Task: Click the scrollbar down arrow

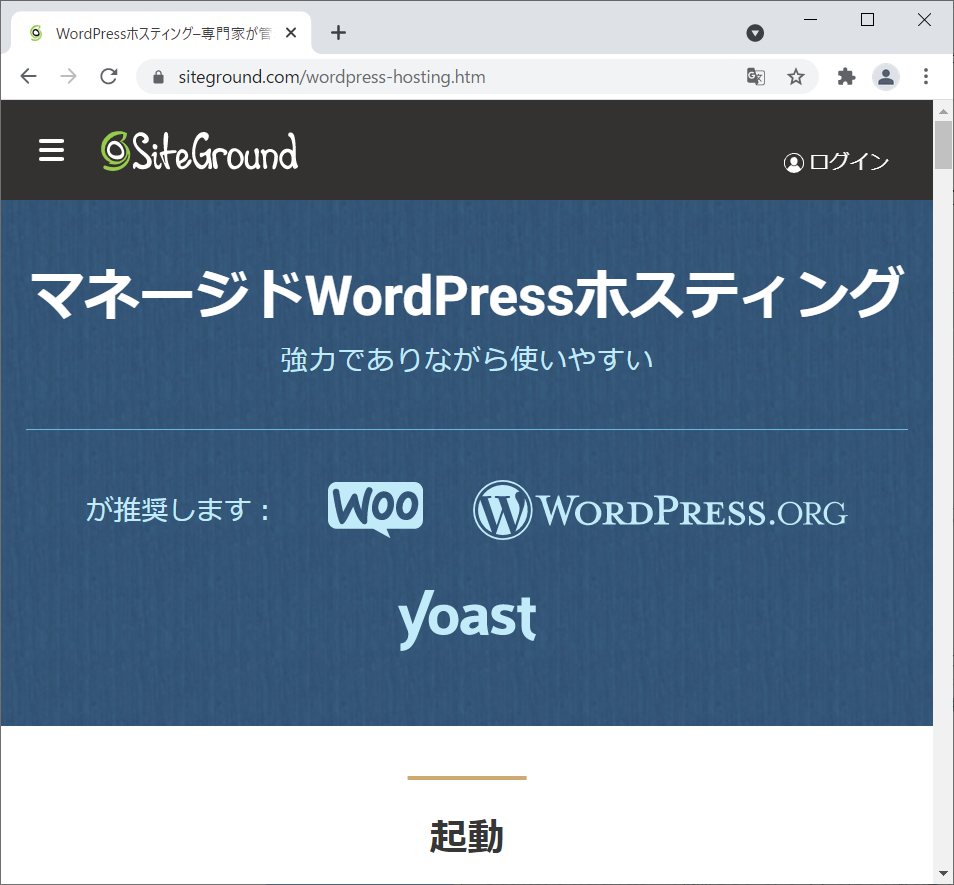Action: [943, 873]
